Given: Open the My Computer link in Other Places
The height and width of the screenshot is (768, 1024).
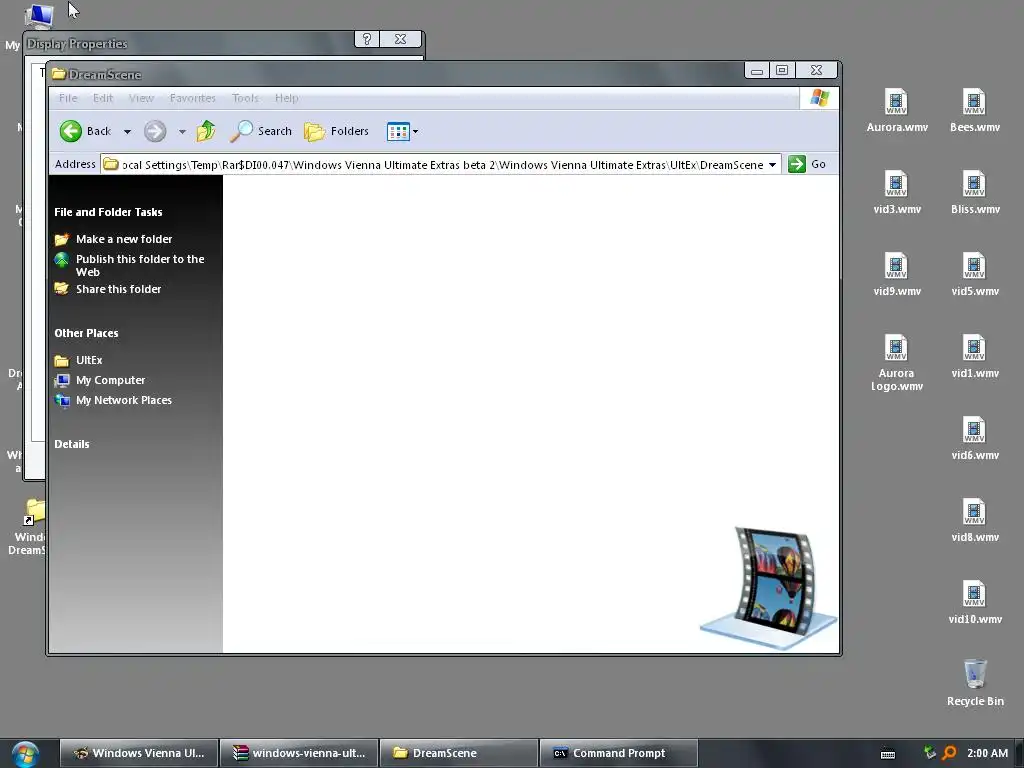Looking at the screenshot, I should pos(110,380).
